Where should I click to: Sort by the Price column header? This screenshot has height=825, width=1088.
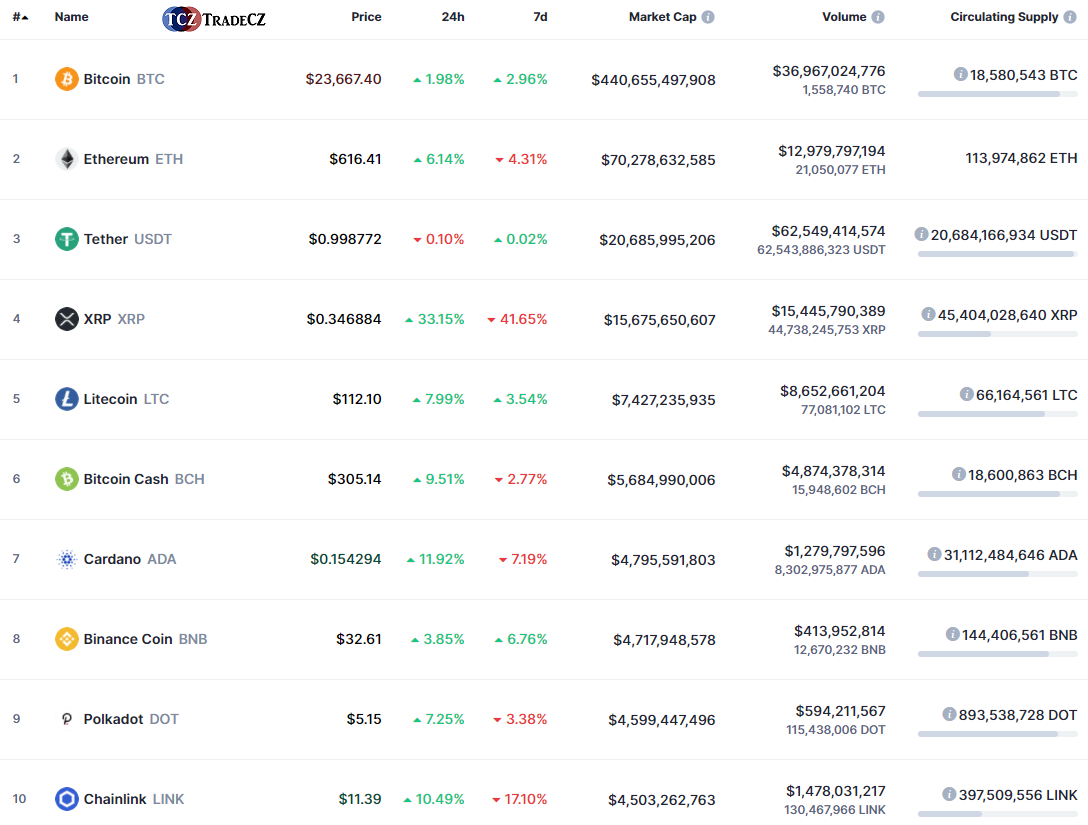pyautogui.click(x=366, y=17)
